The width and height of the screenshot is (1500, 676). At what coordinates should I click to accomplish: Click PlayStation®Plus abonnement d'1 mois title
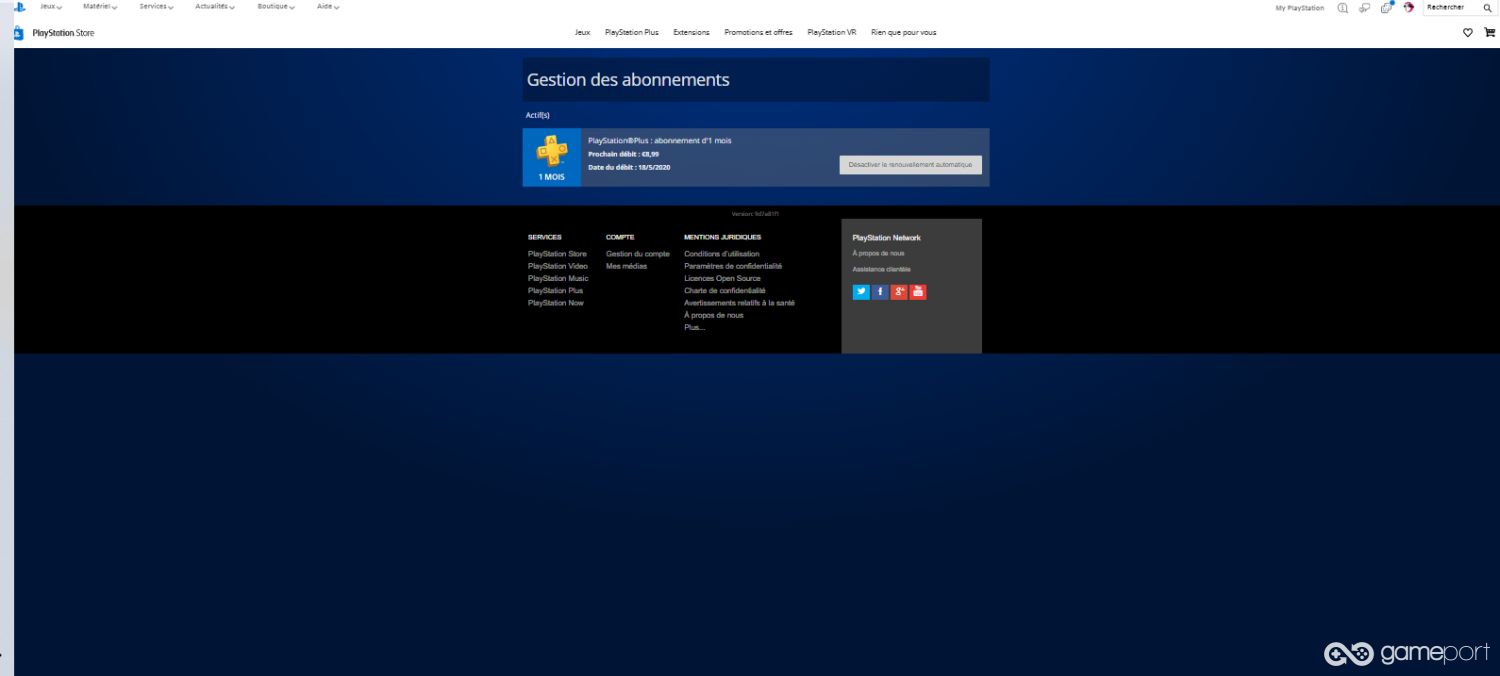tap(660, 140)
